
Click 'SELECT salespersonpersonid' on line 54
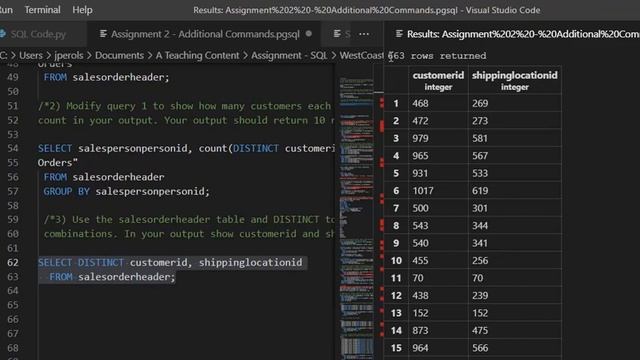tap(113, 149)
